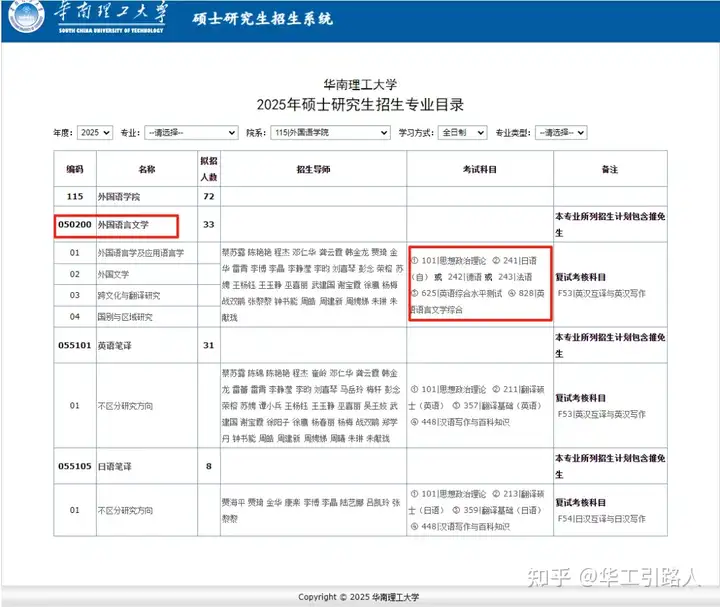Click the 拟招人数 column header

[209, 169]
